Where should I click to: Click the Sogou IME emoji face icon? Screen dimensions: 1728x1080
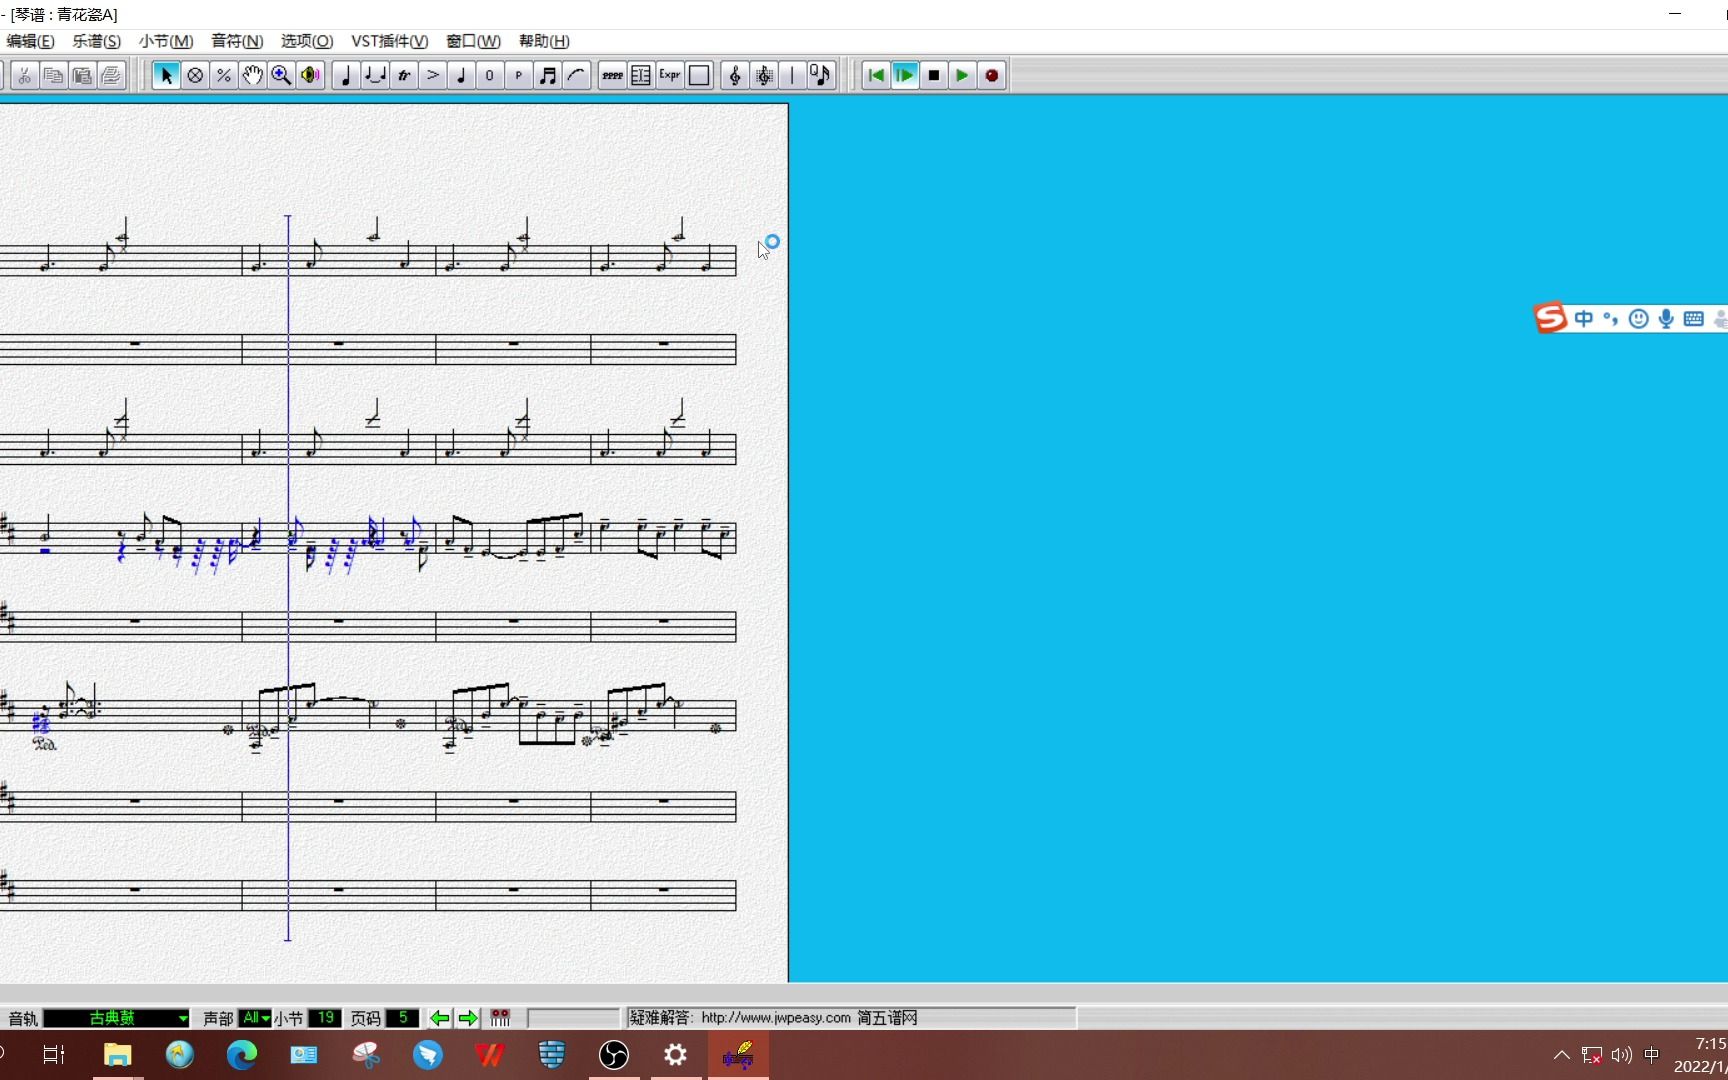[1638, 319]
